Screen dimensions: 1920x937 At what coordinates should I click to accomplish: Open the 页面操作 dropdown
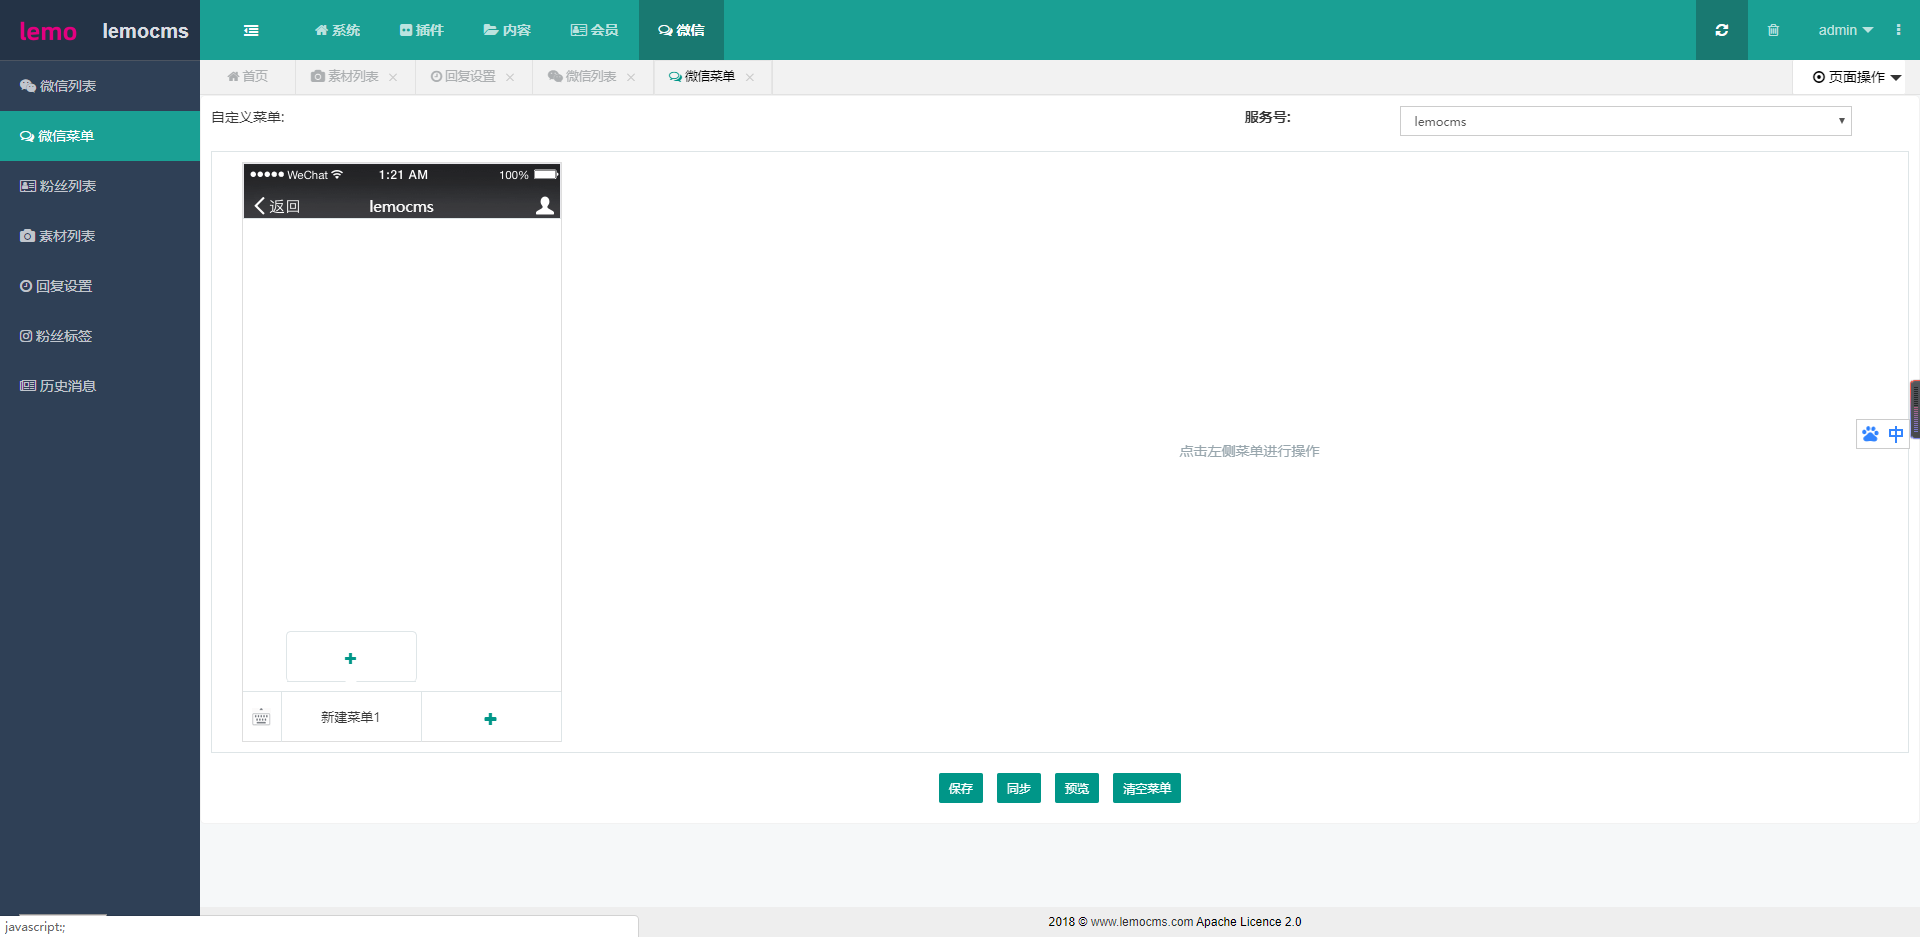1856,77
